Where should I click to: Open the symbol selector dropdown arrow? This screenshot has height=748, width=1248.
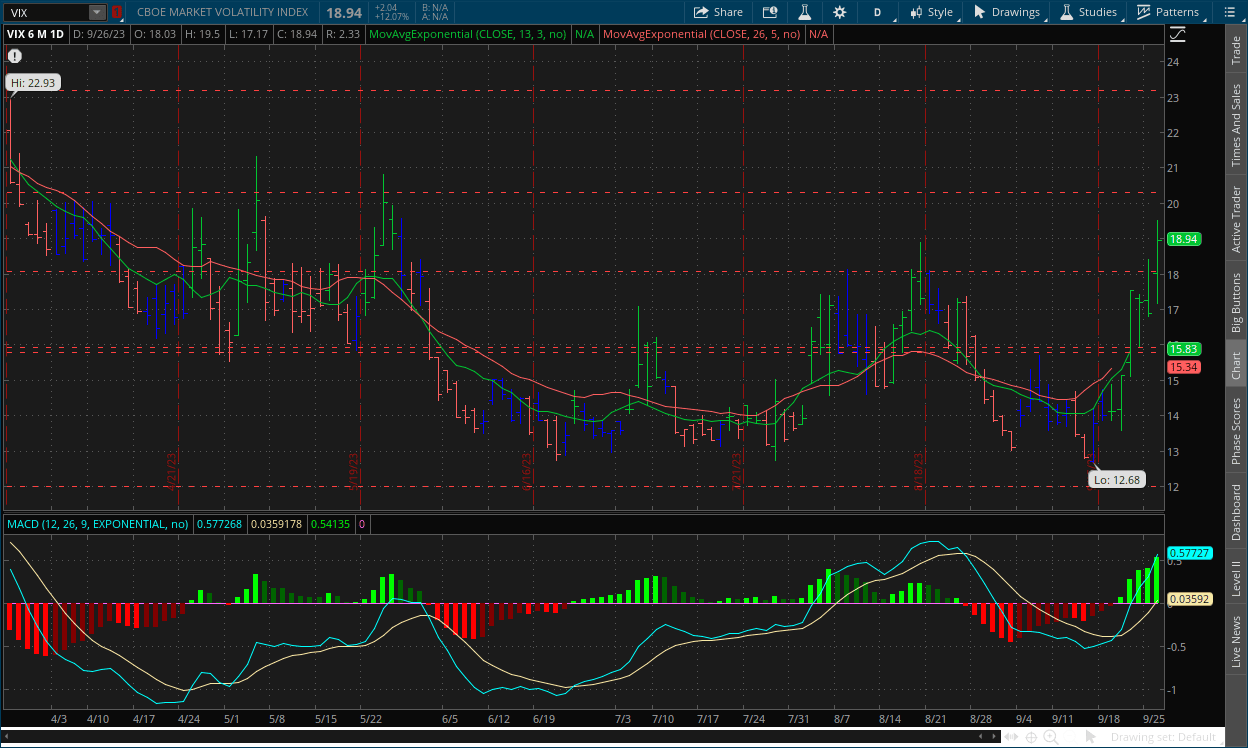coord(97,12)
